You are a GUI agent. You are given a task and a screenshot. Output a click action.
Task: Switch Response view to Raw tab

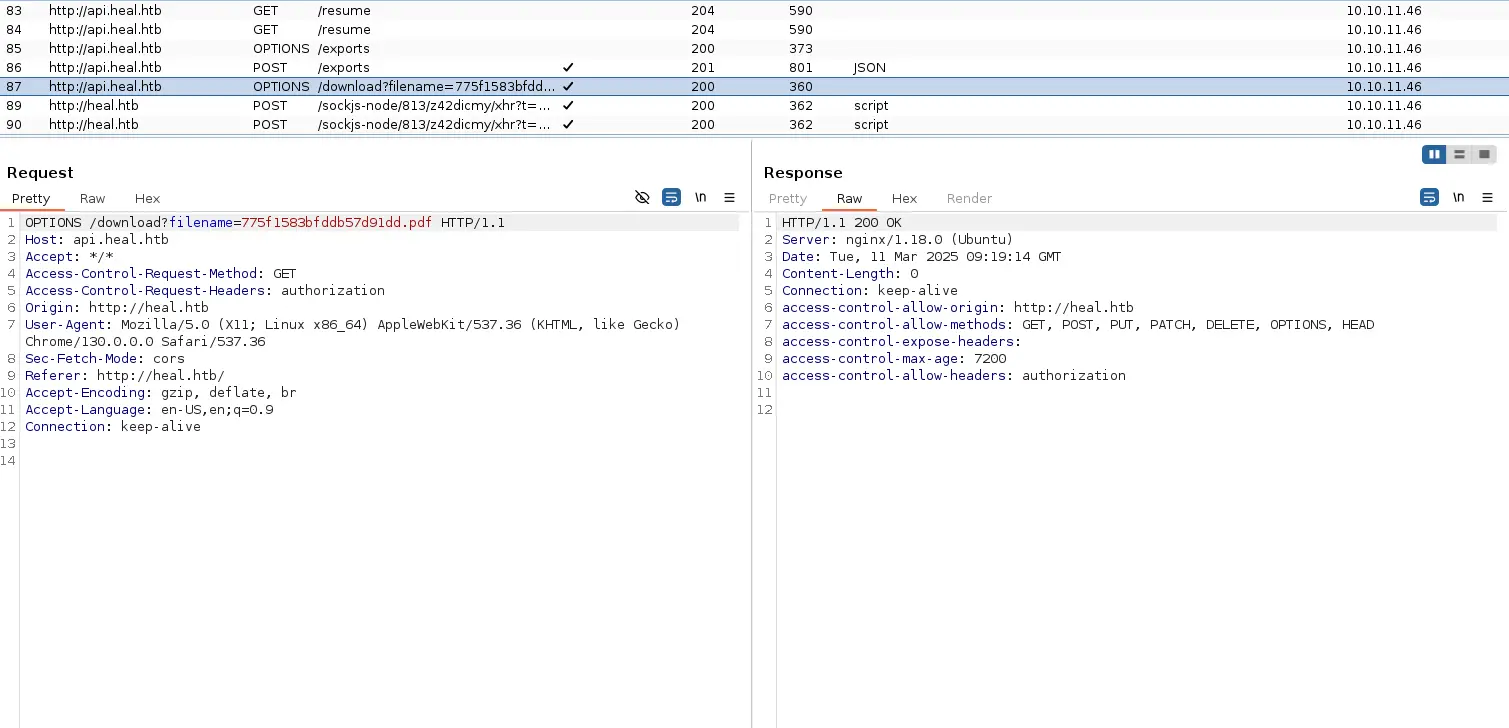tap(849, 199)
